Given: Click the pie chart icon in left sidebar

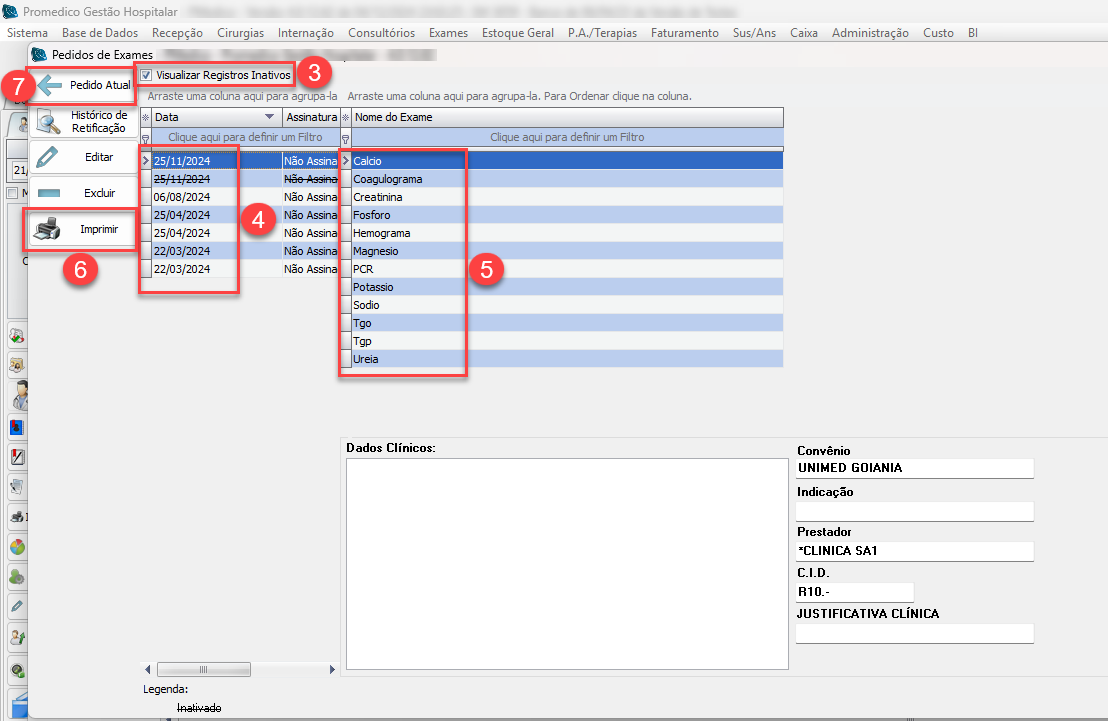Looking at the screenshot, I should (17, 547).
